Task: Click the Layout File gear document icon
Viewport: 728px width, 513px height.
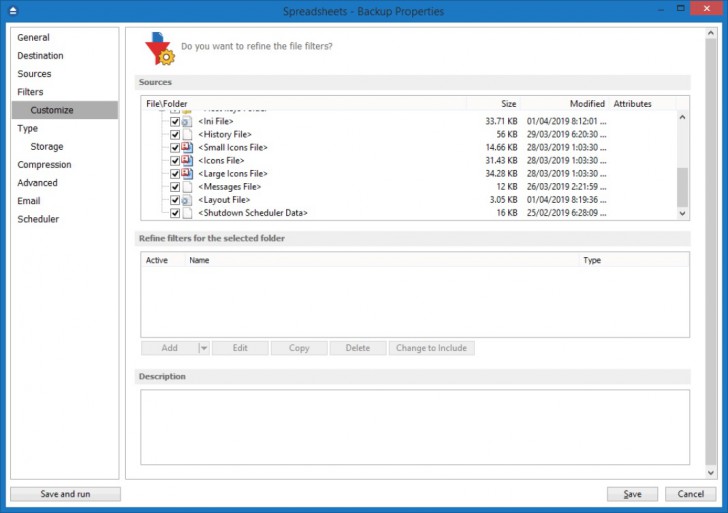Action: pyautogui.click(x=187, y=200)
